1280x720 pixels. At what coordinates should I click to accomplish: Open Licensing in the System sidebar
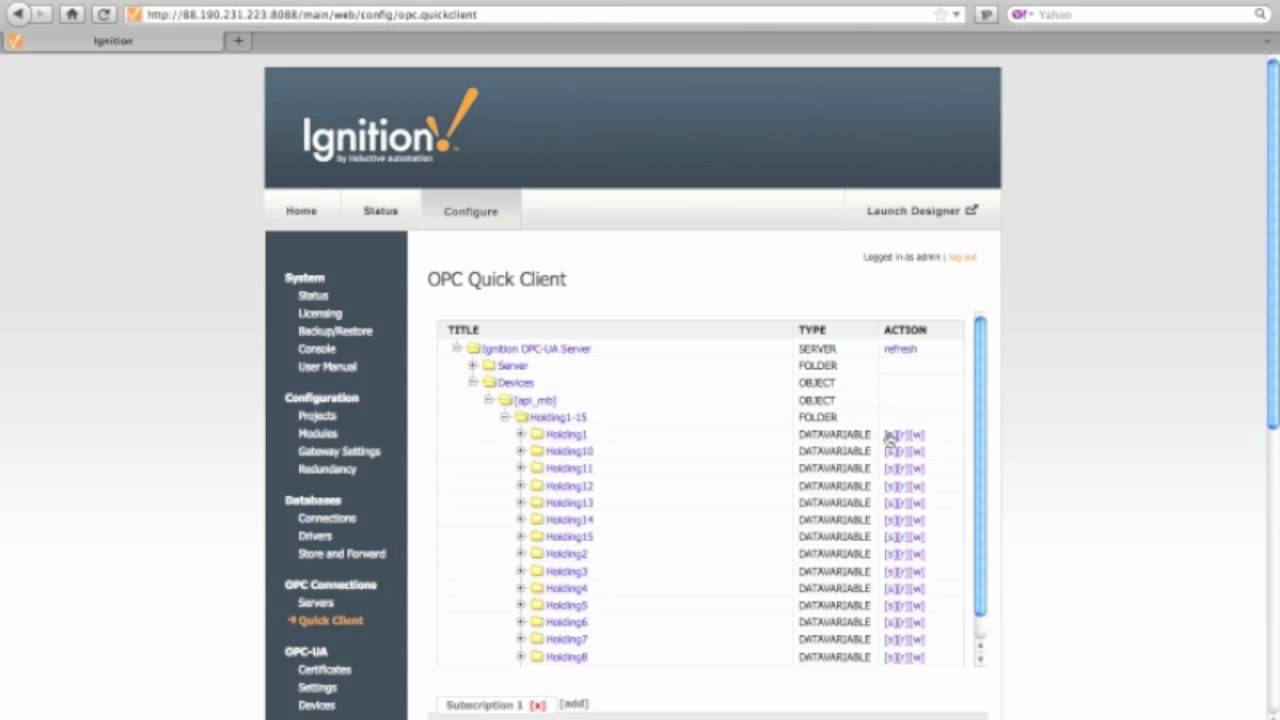319,313
